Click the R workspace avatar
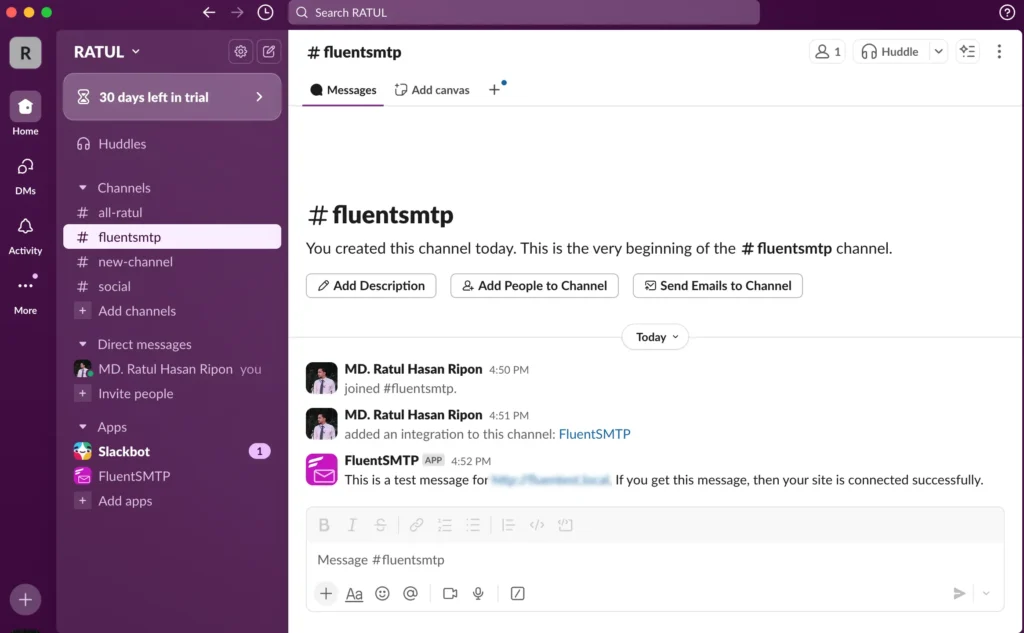Viewport: 1024px width, 633px height. (25, 53)
